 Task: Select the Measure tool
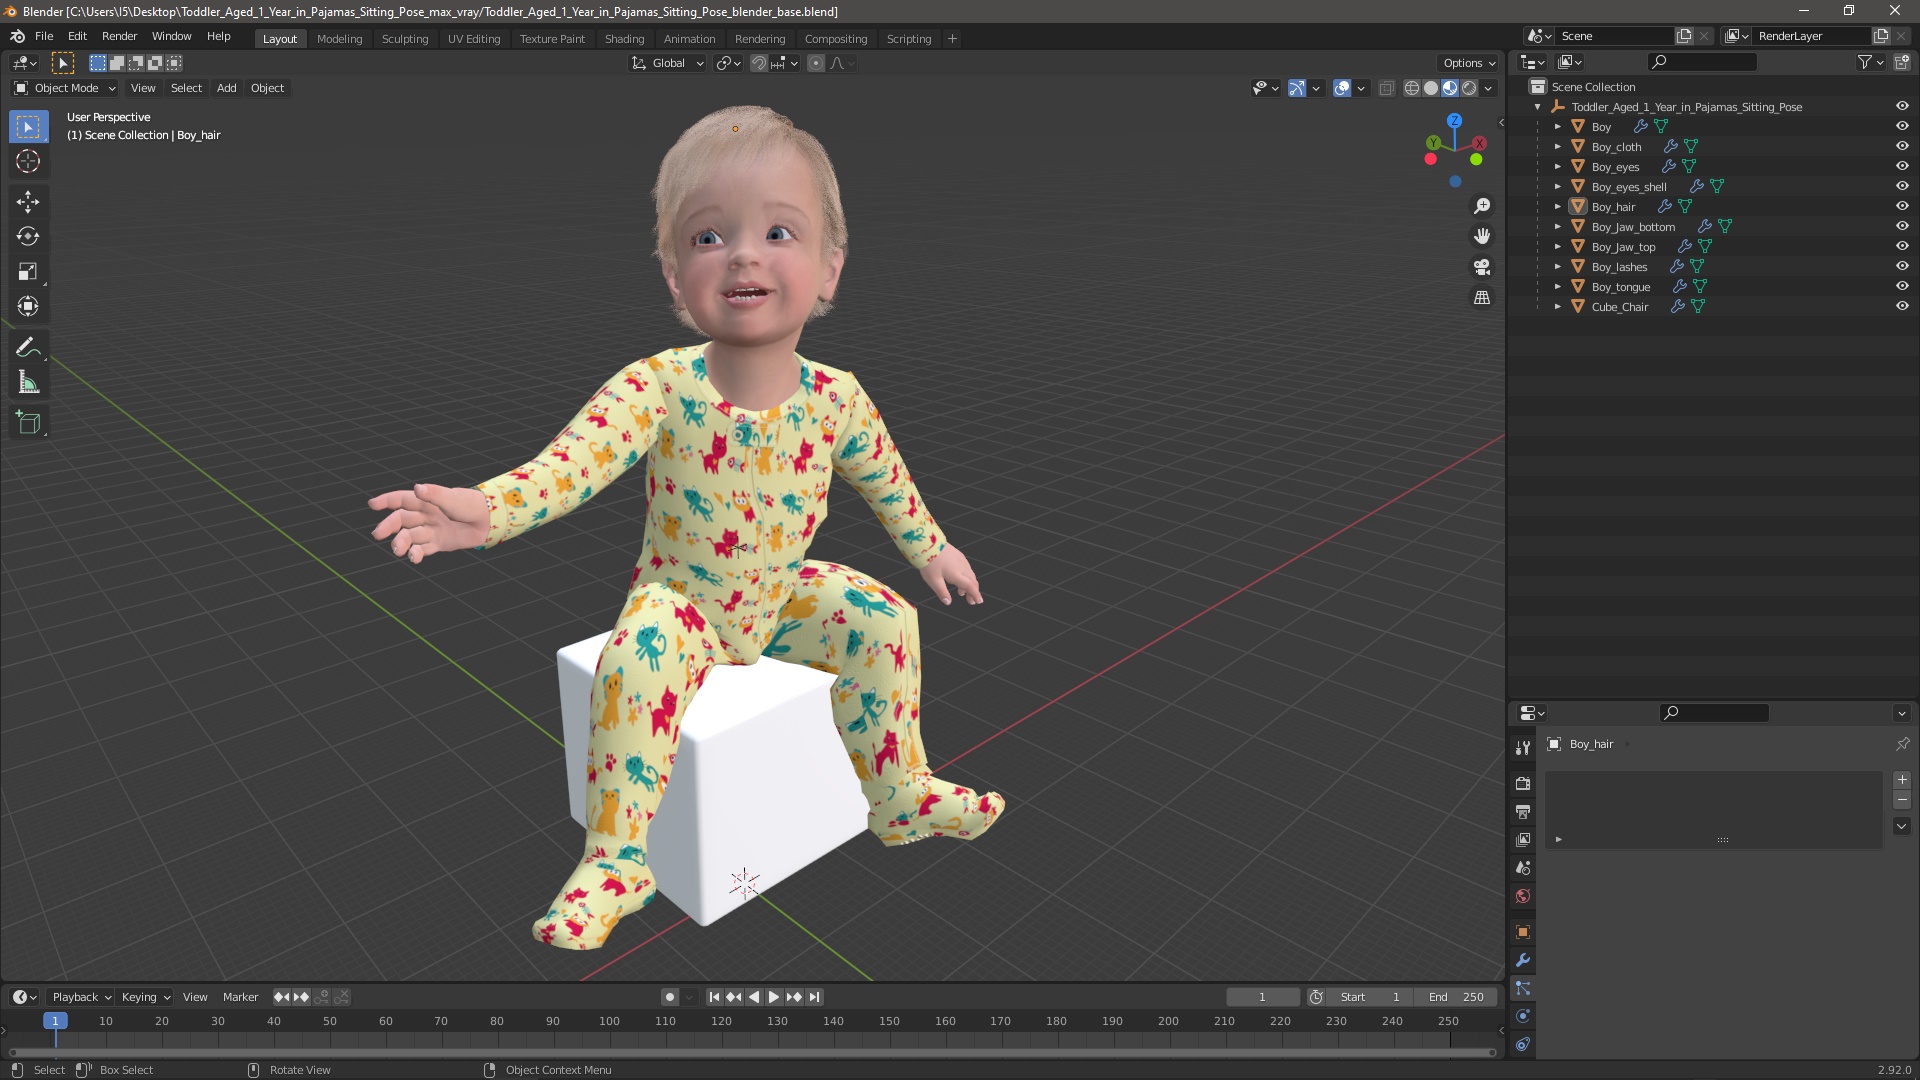(x=28, y=382)
